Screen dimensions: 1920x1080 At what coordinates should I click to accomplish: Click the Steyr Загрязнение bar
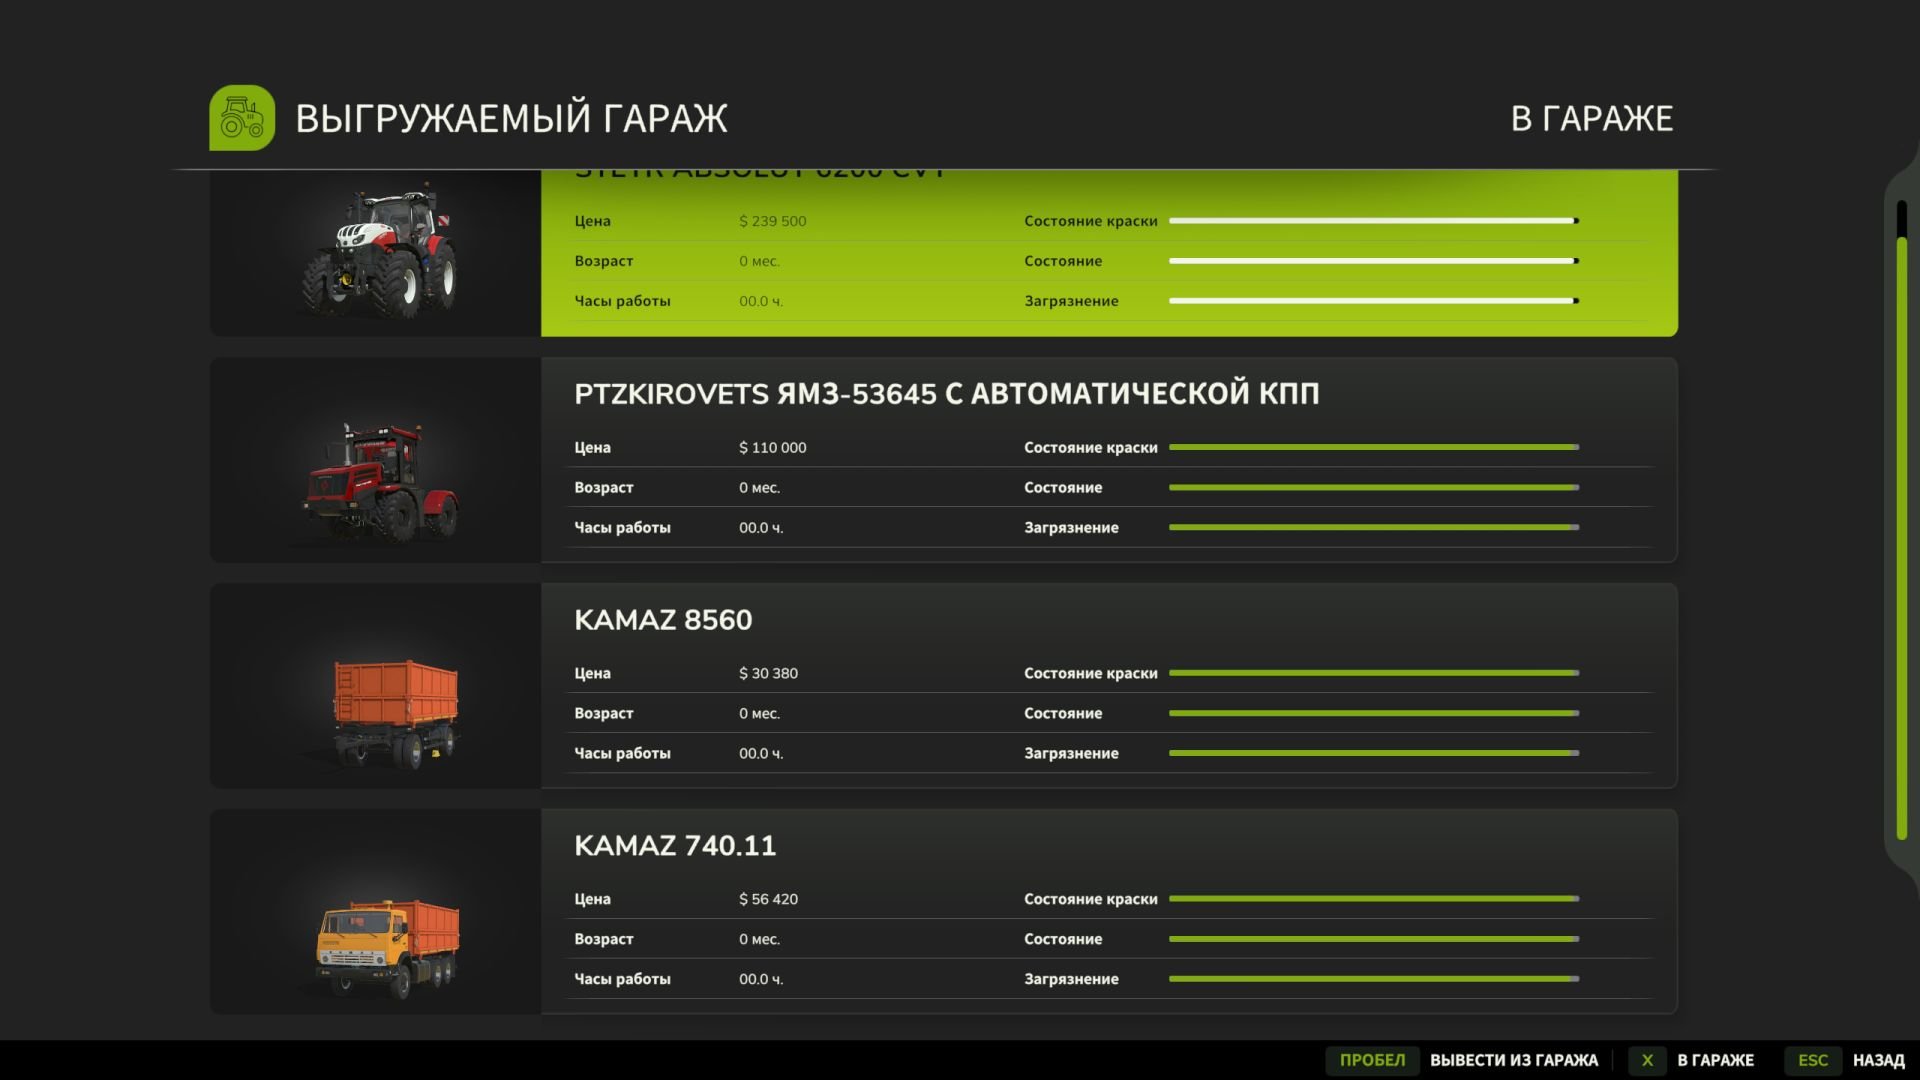point(1374,301)
